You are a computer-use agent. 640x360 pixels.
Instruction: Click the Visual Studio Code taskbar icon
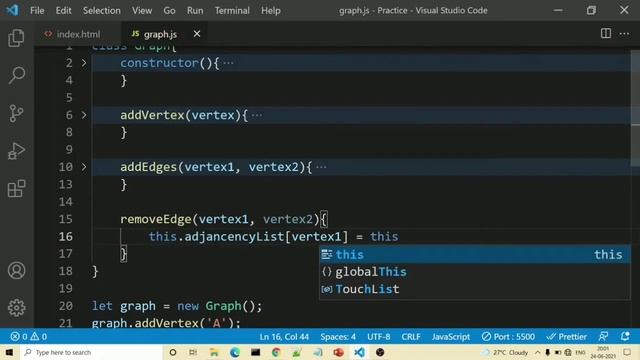tap(359, 352)
